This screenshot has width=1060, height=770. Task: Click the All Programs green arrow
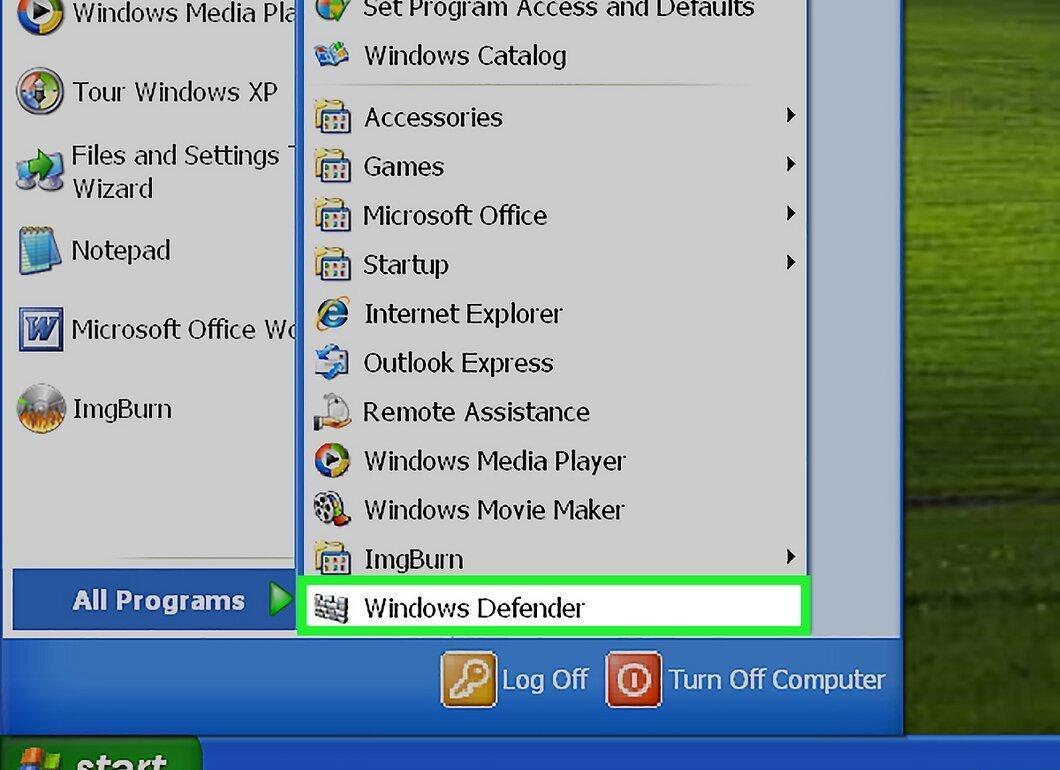(x=279, y=599)
